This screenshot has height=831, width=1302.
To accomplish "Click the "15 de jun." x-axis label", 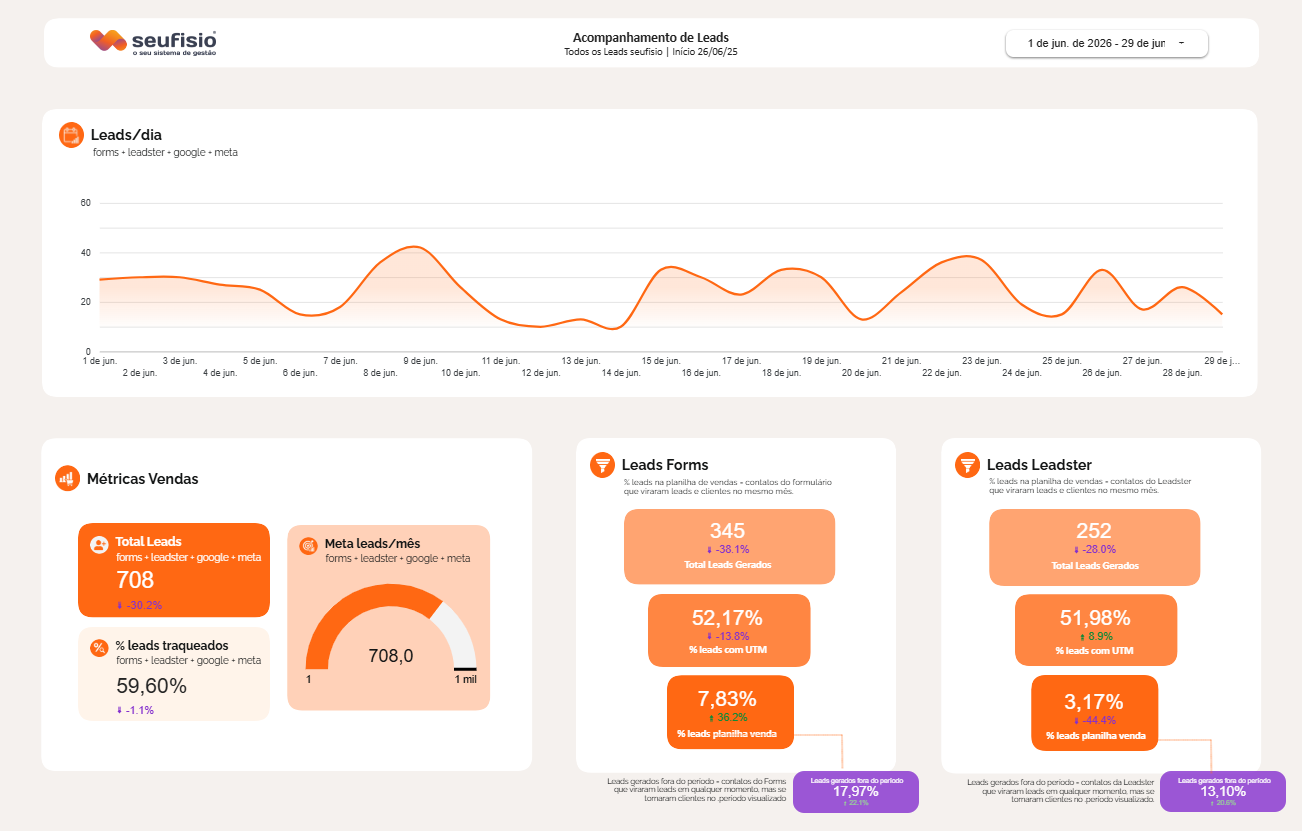I will coord(661,360).
